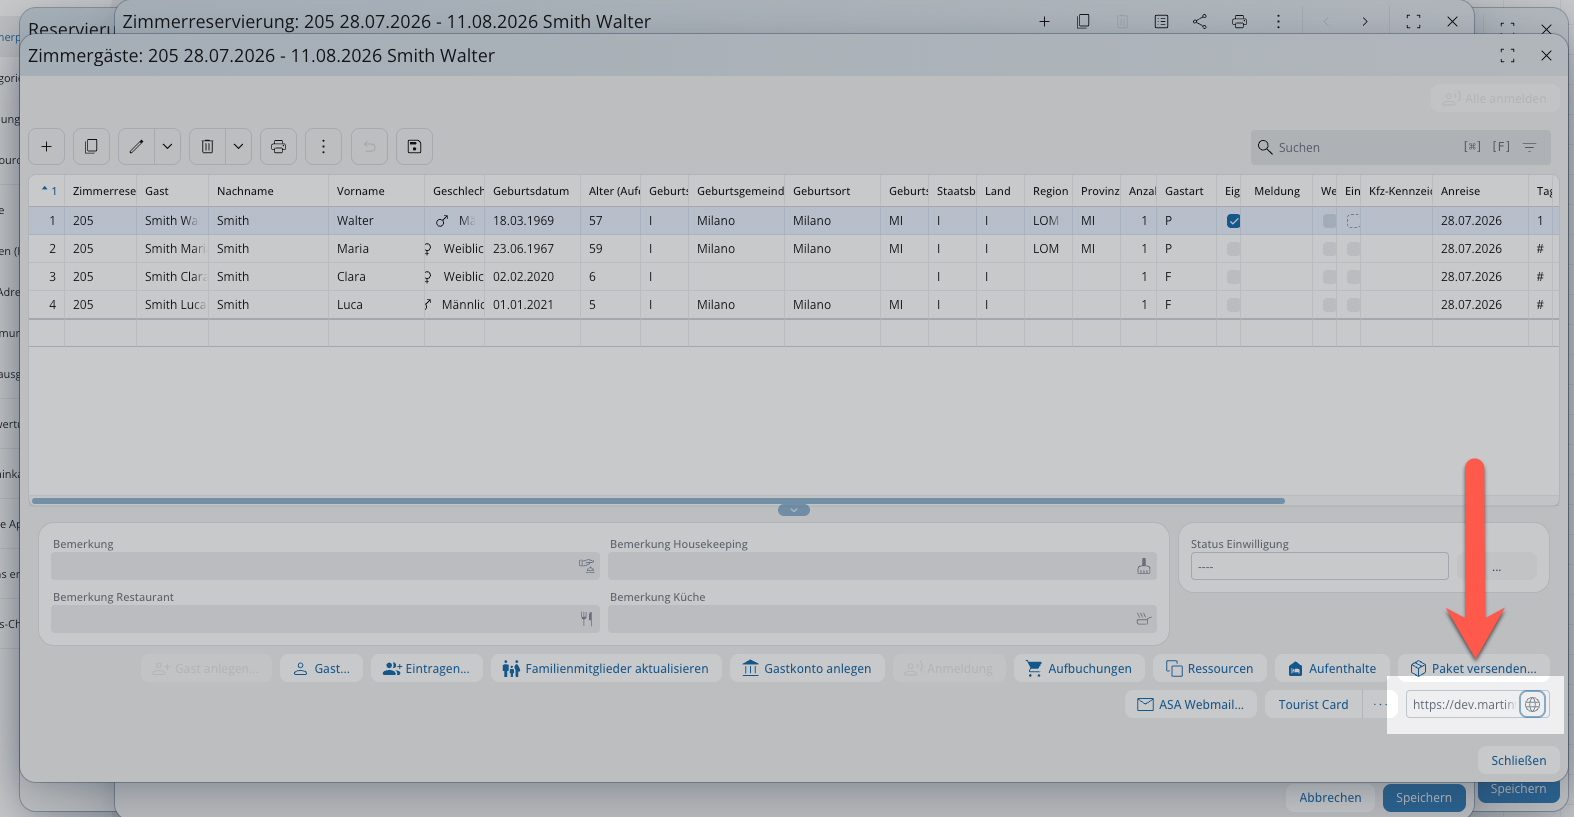This screenshot has height=817, width=1574.
Task: Collapse the details panel using the chevron handle
Action: [794, 510]
